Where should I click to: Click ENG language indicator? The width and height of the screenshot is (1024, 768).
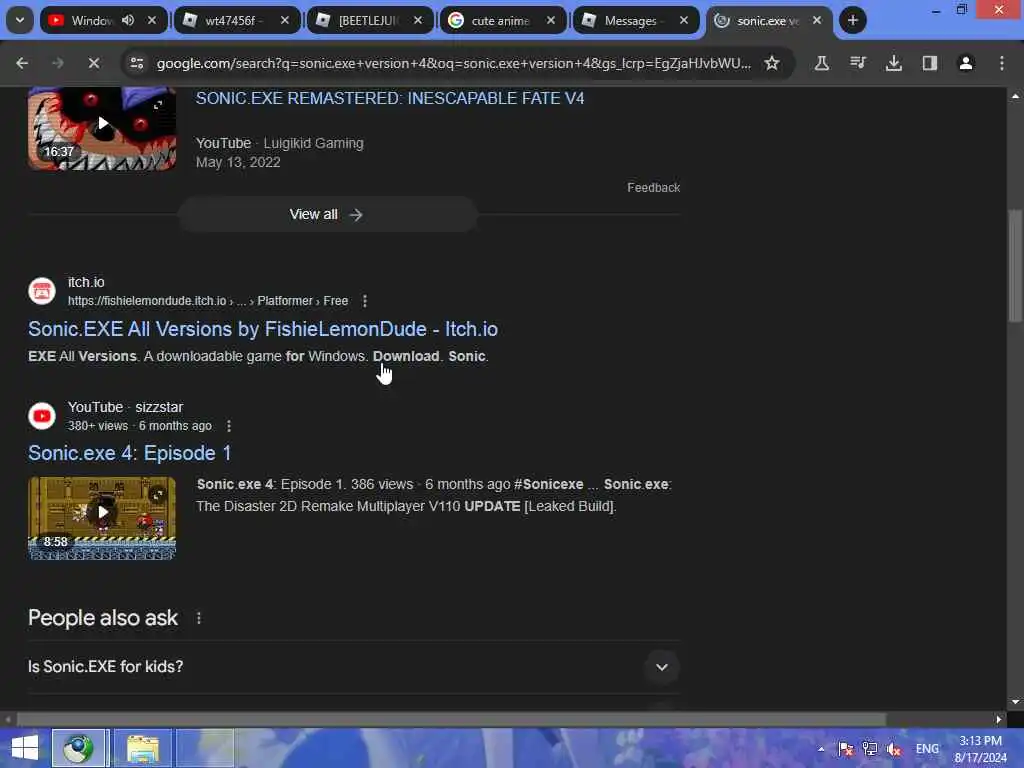pos(927,749)
